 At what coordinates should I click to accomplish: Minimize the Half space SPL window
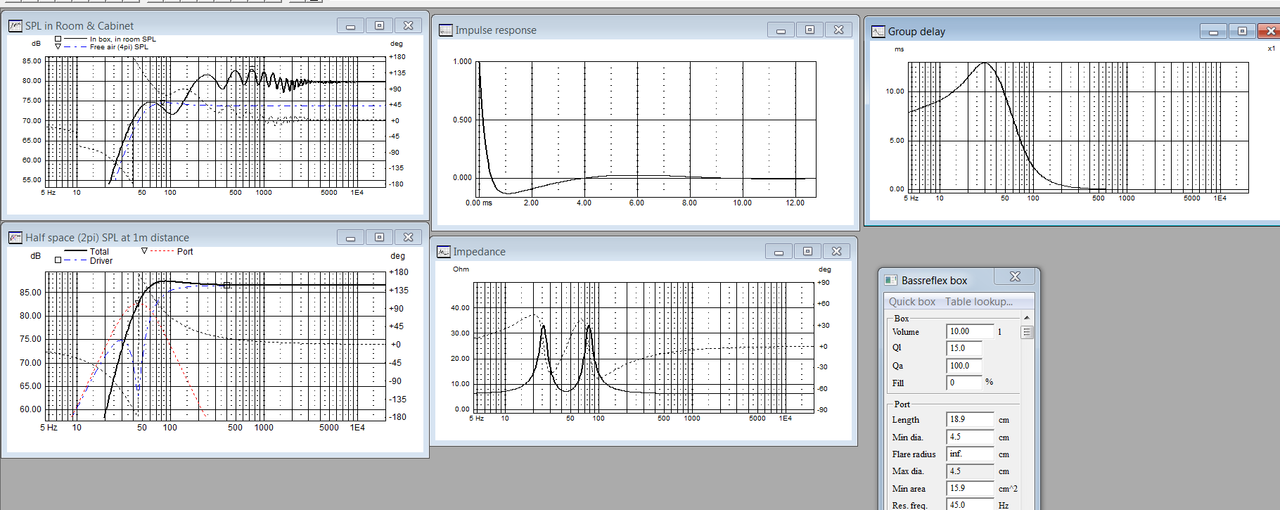coord(350,237)
